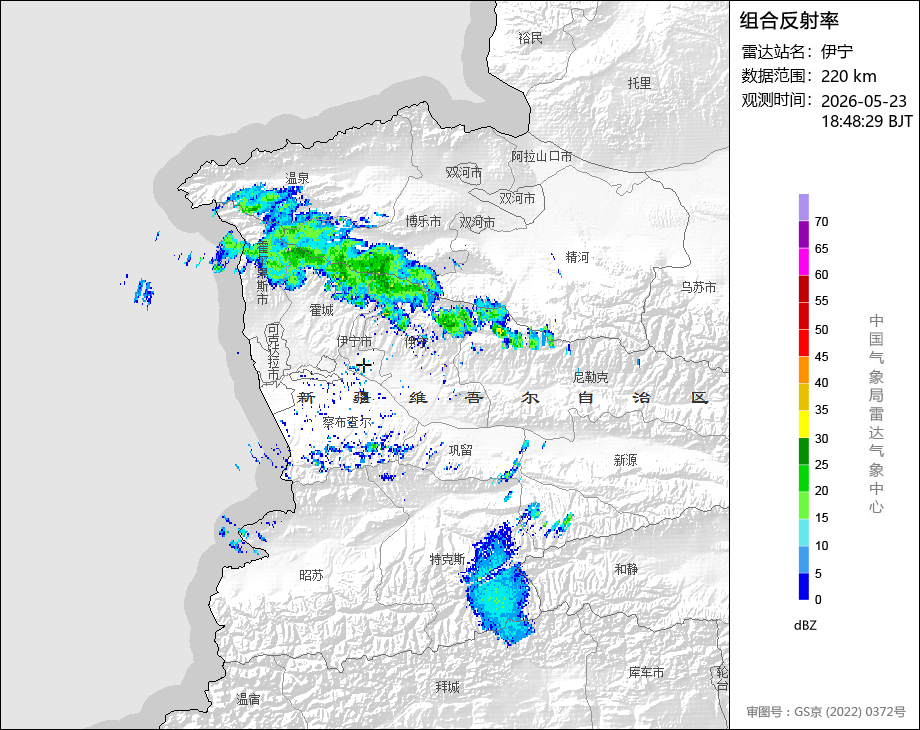This screenshot has height=730, width=920.
Task: Click the 博乐市 label on the map
Action: pos(423,221)
